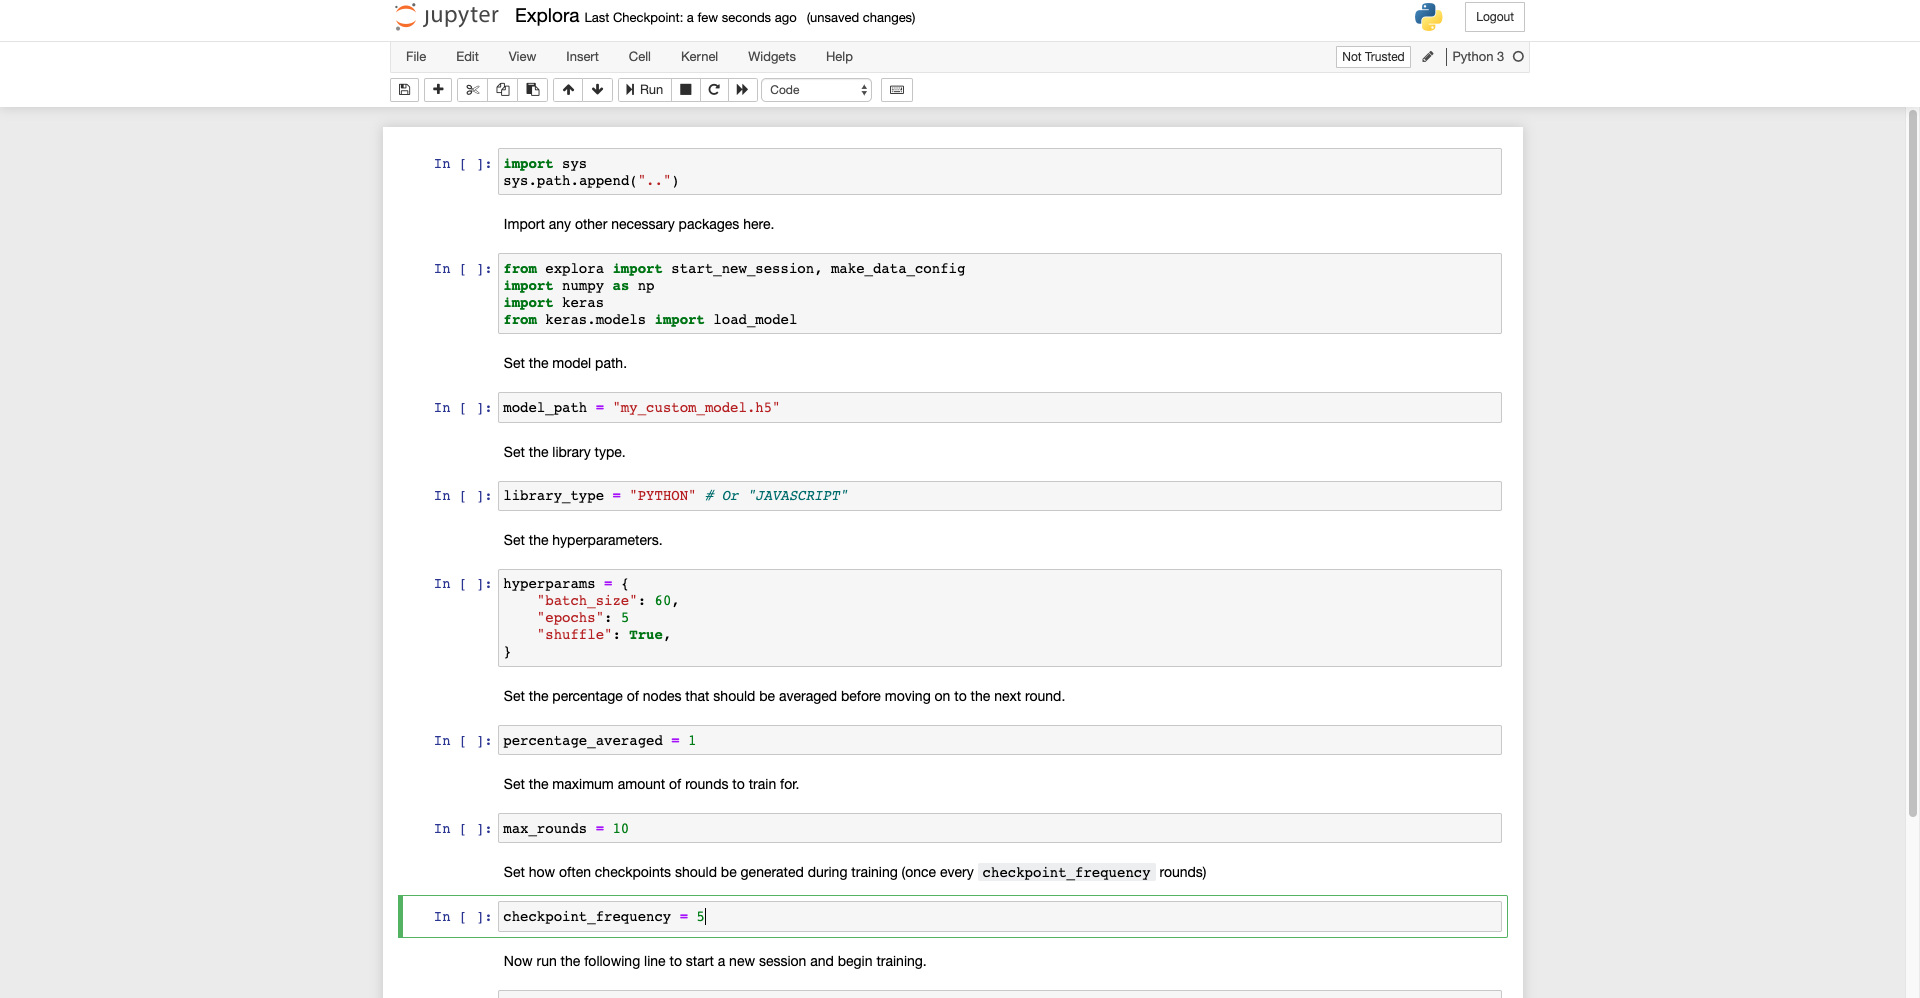Open the View menu
Viewport: 1920px width, 998px height.
522,57
